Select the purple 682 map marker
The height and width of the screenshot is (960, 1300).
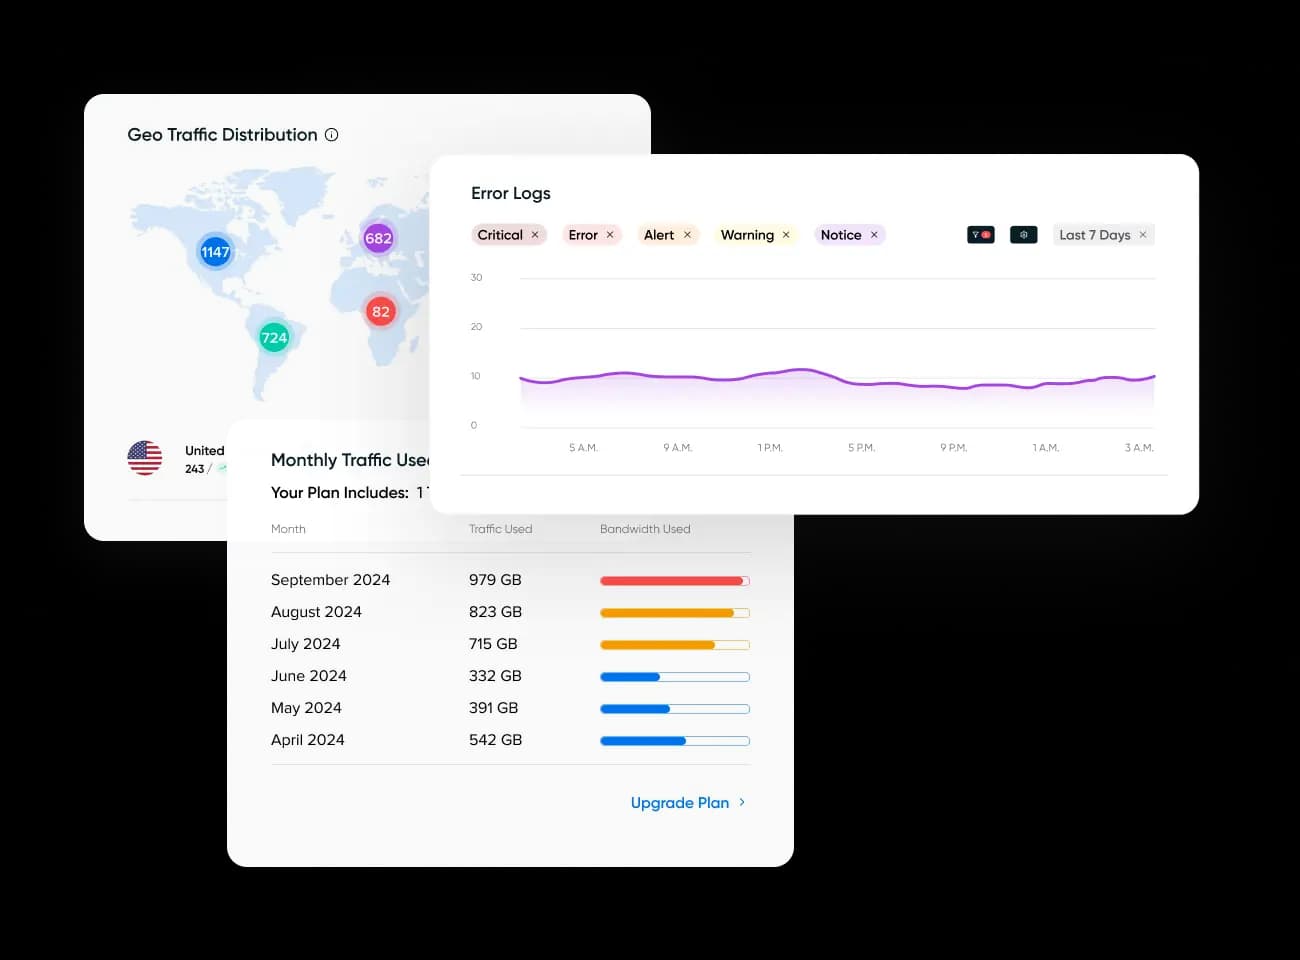point(378,238)
